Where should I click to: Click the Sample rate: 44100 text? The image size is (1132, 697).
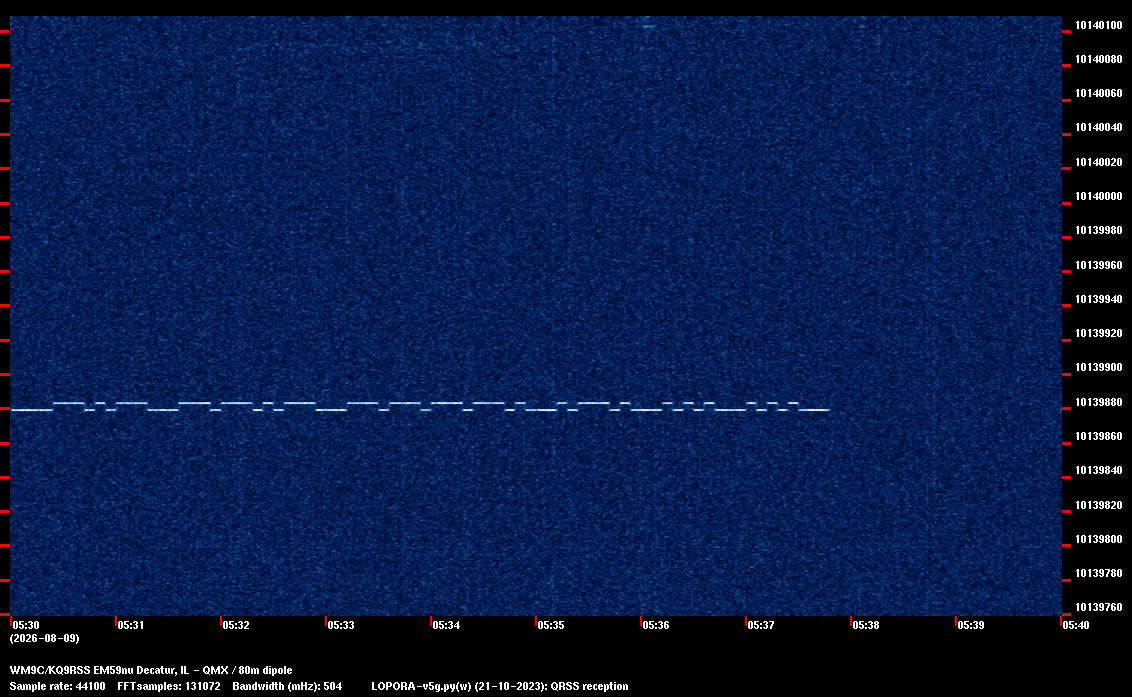57,686
